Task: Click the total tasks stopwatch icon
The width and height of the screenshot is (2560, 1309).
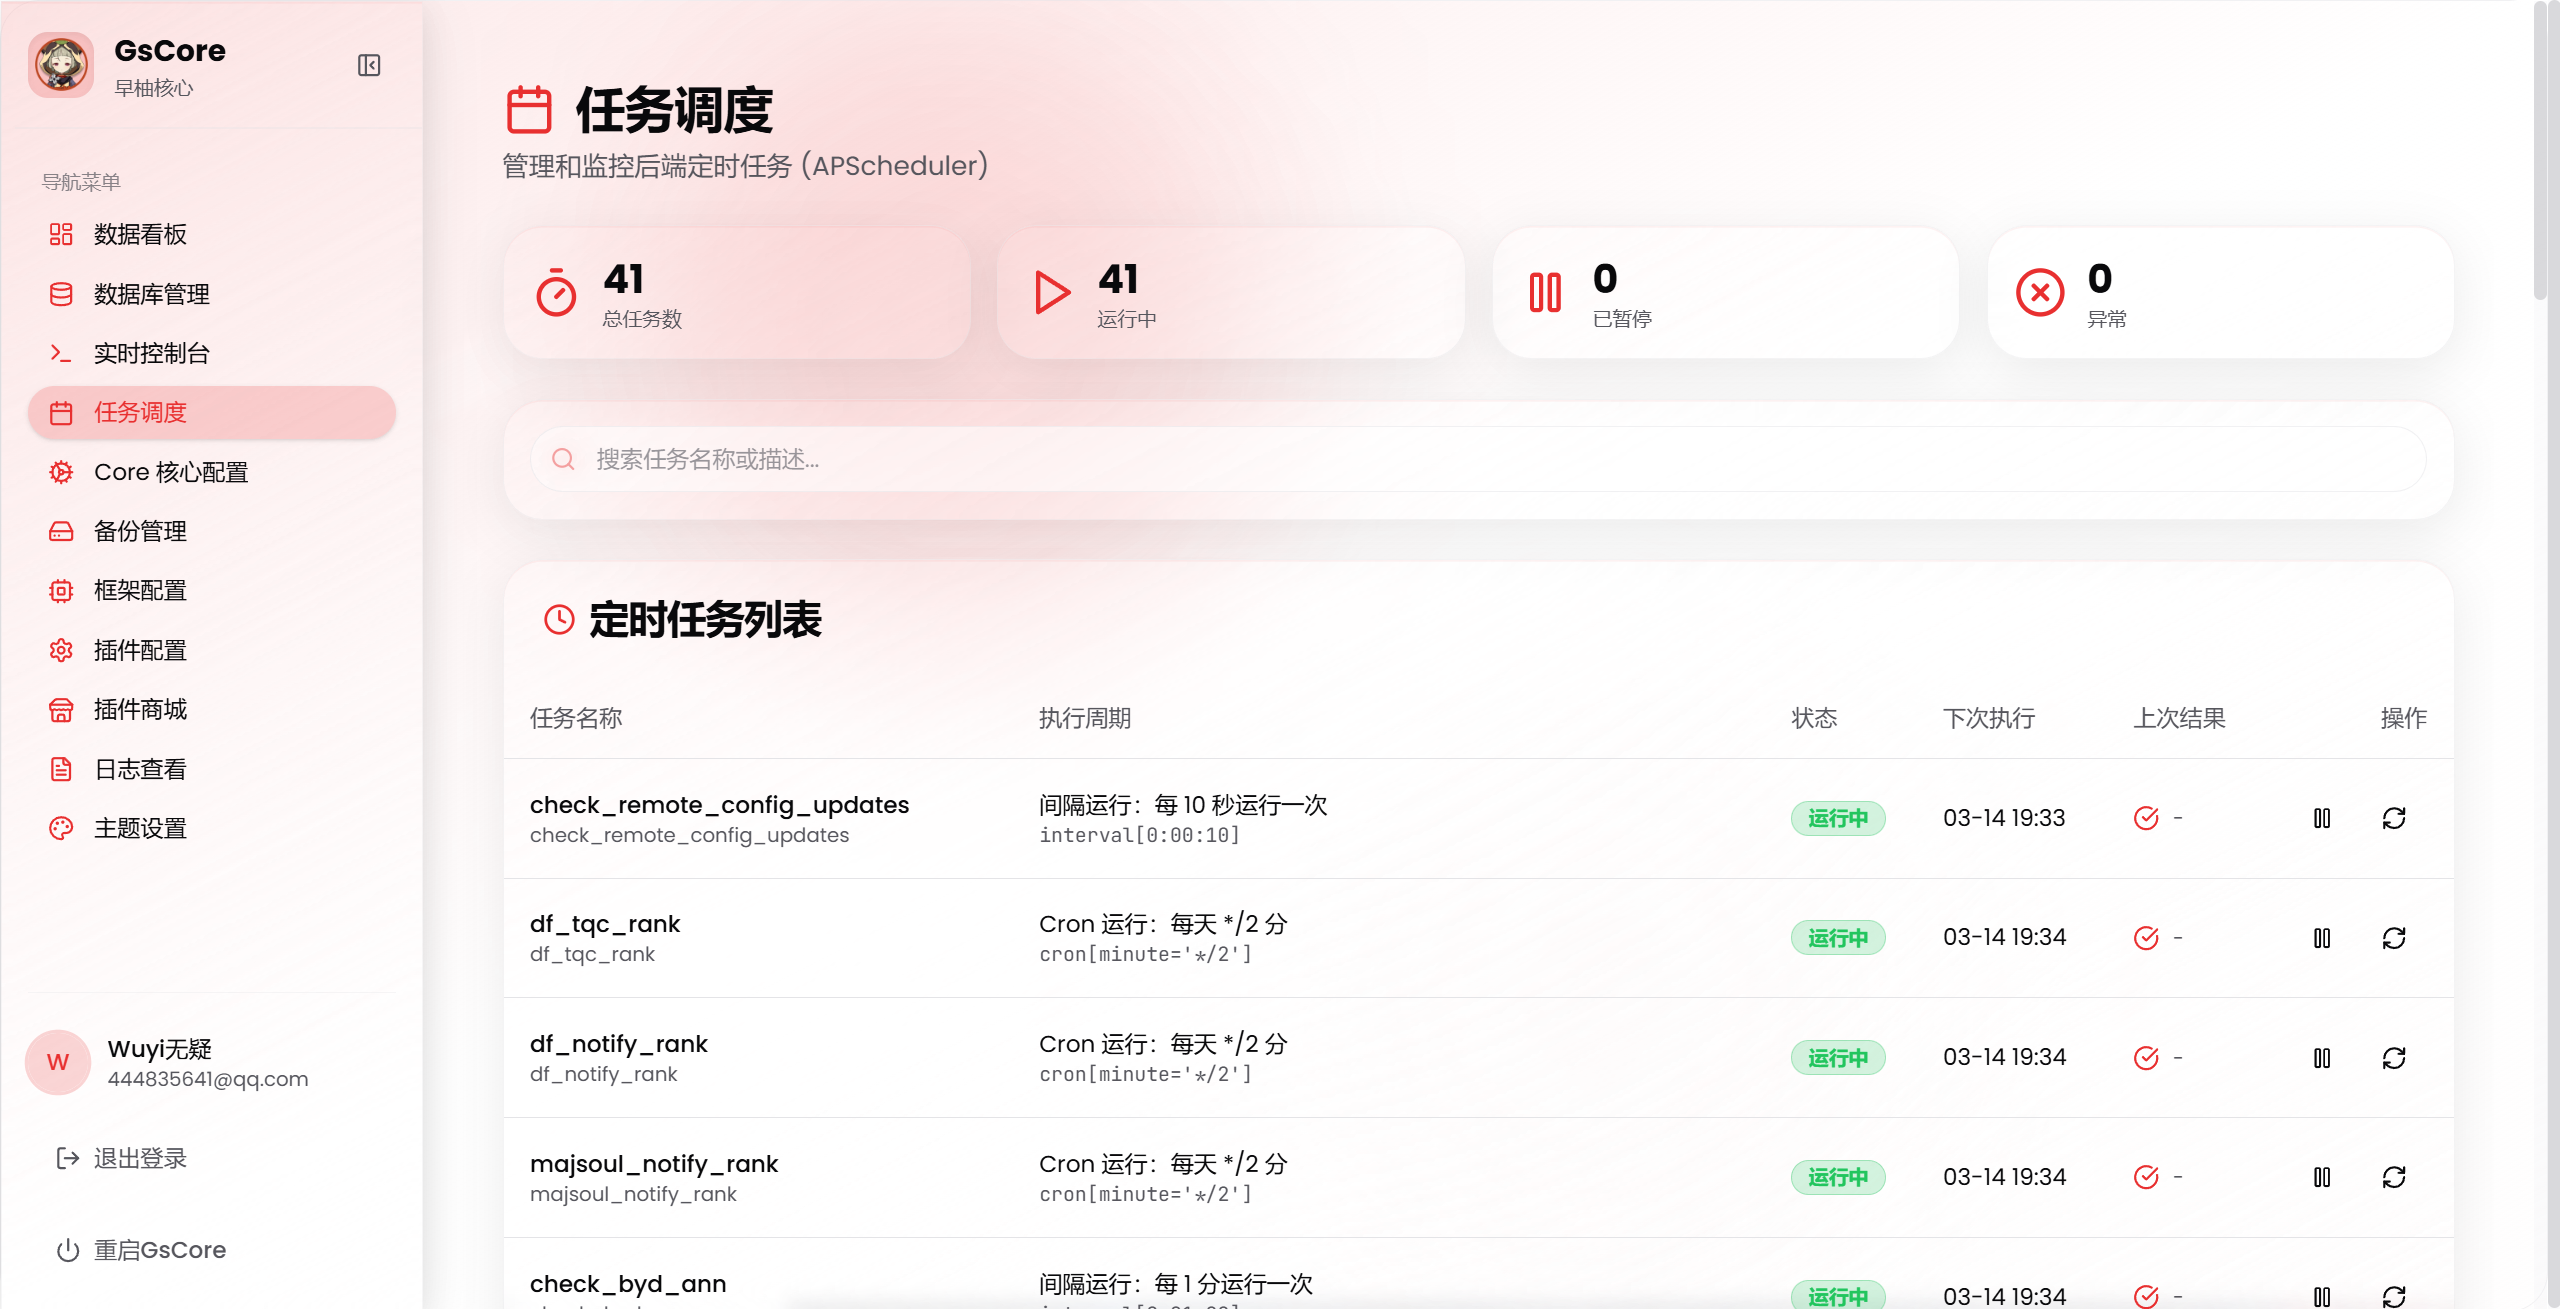Action: pos(556,293)
